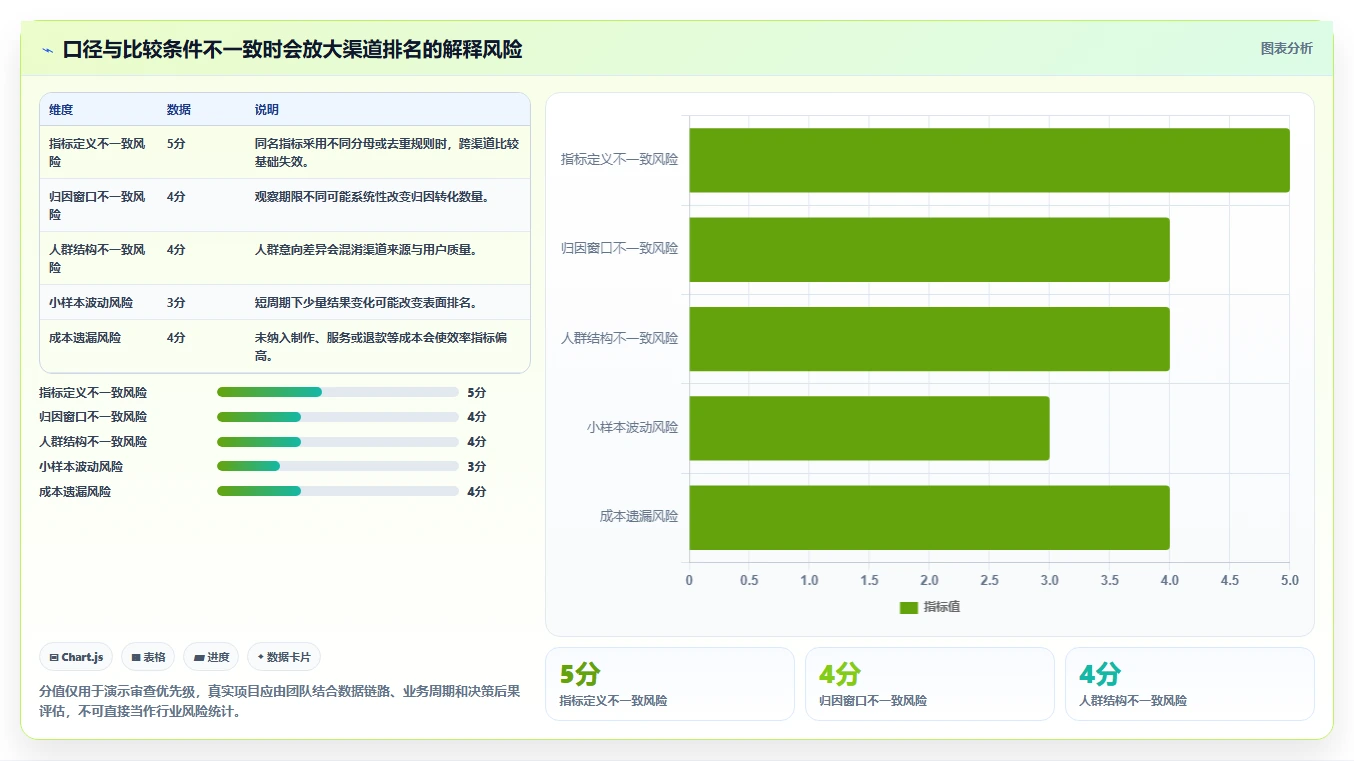The image size is (1354, 761).
Task: Click the 5分 value beside 指标定义 progress bar
Action: coord(476,392)
